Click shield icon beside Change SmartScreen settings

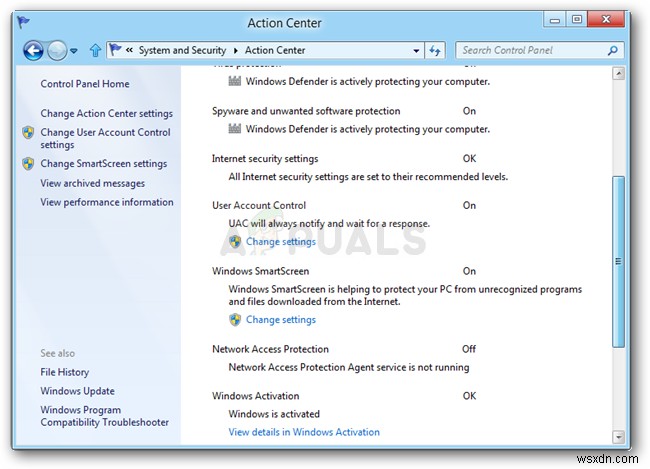28,163
